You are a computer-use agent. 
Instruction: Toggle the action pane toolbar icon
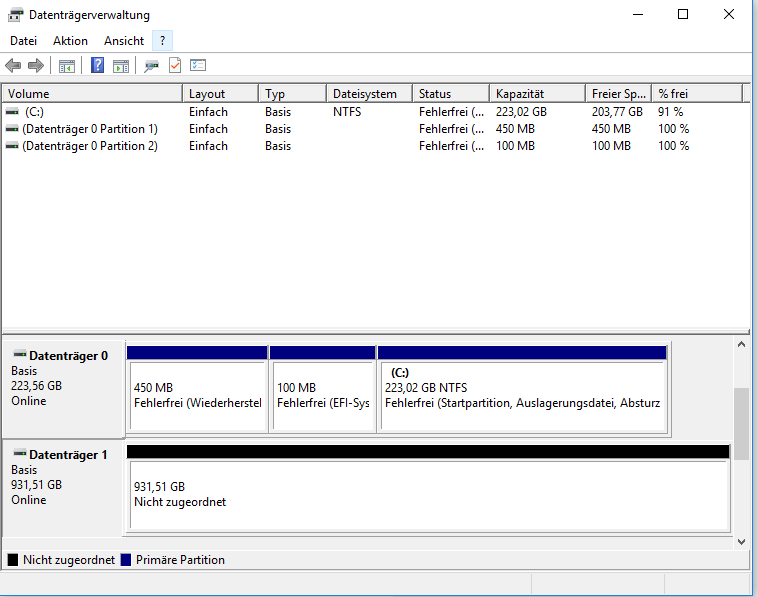pos(121,66)
